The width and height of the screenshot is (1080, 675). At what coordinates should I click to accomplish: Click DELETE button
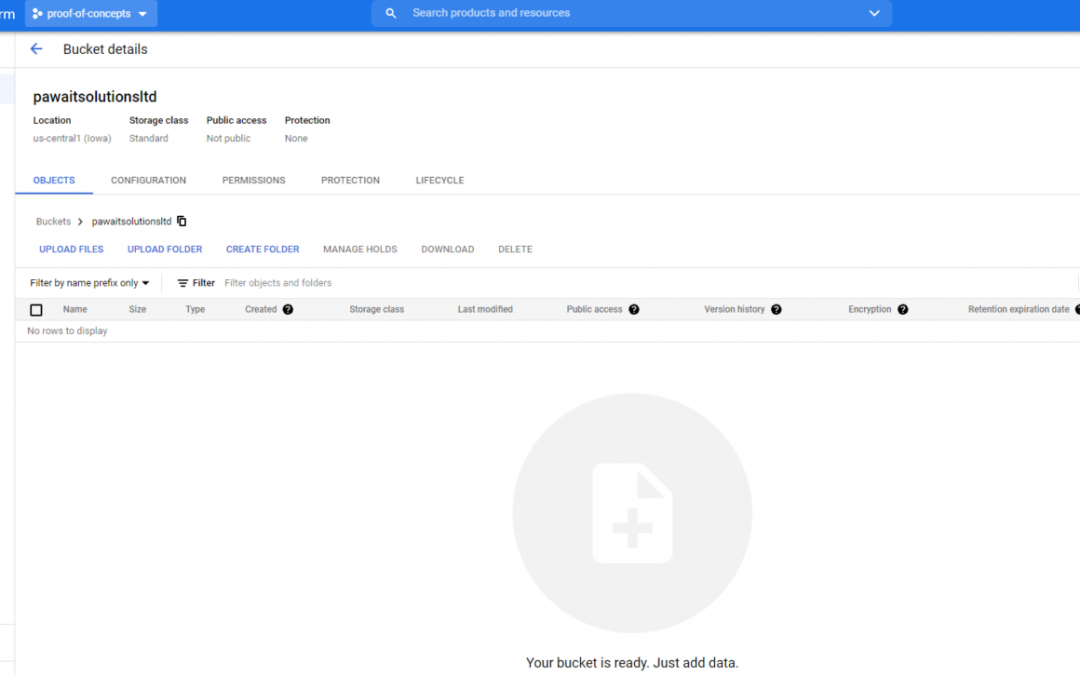coord(515,249)
